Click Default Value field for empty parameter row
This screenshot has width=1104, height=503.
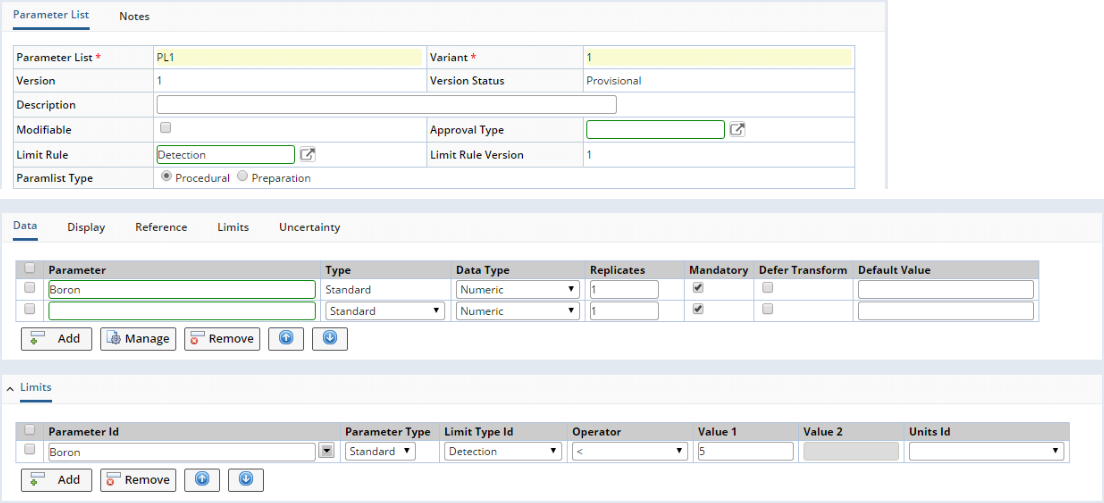coord(946,311)
